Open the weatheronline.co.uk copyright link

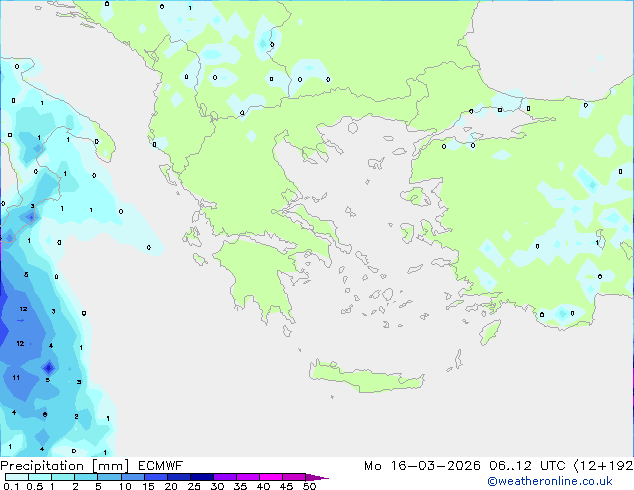click(549, 481)
